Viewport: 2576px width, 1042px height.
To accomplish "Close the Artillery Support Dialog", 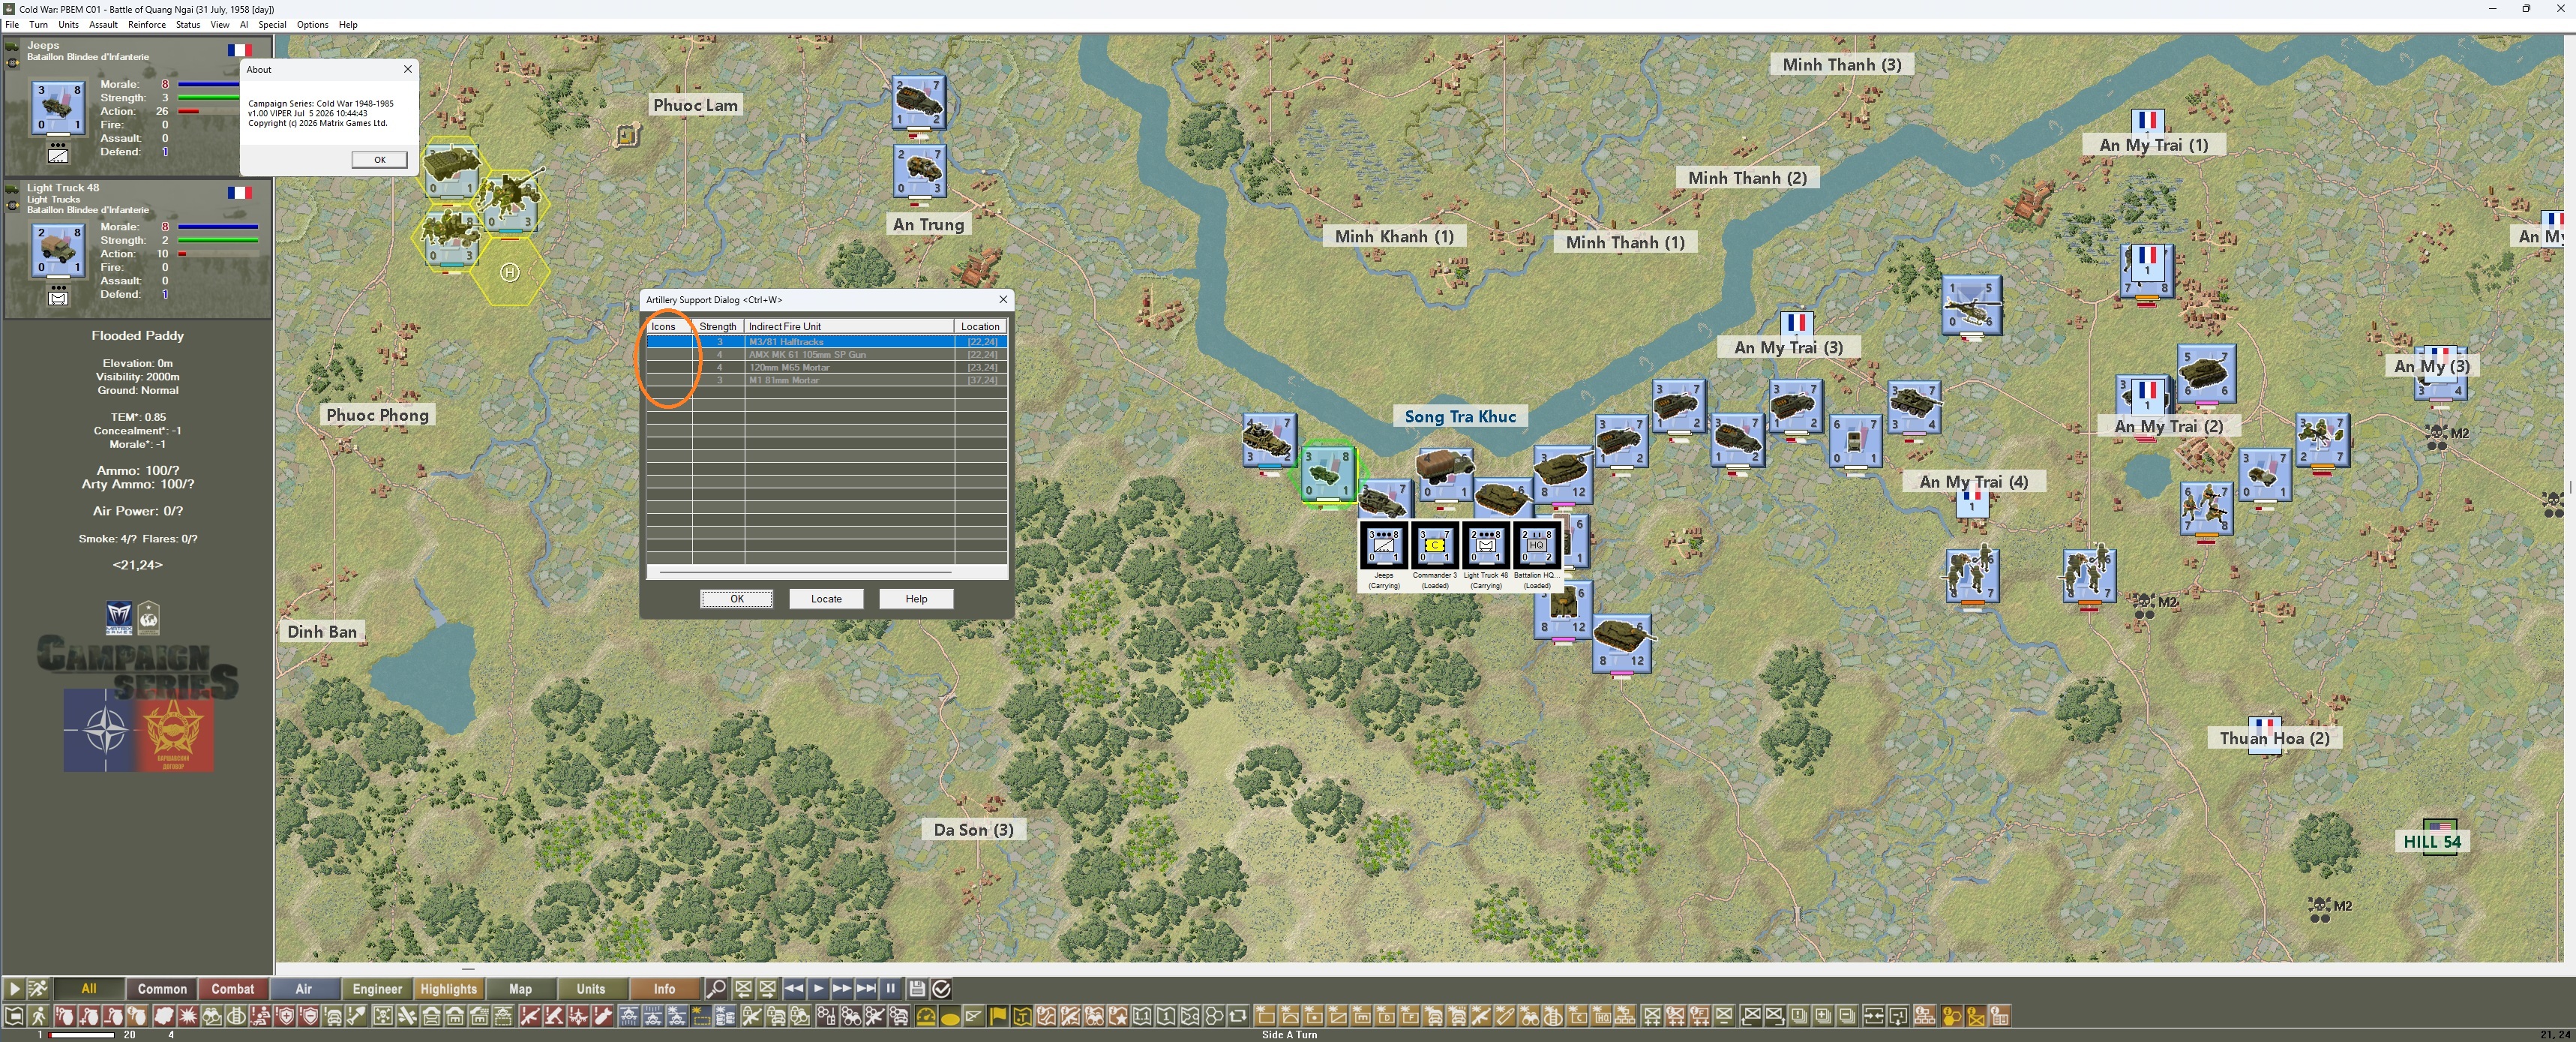I will [x=1003, y=299].
